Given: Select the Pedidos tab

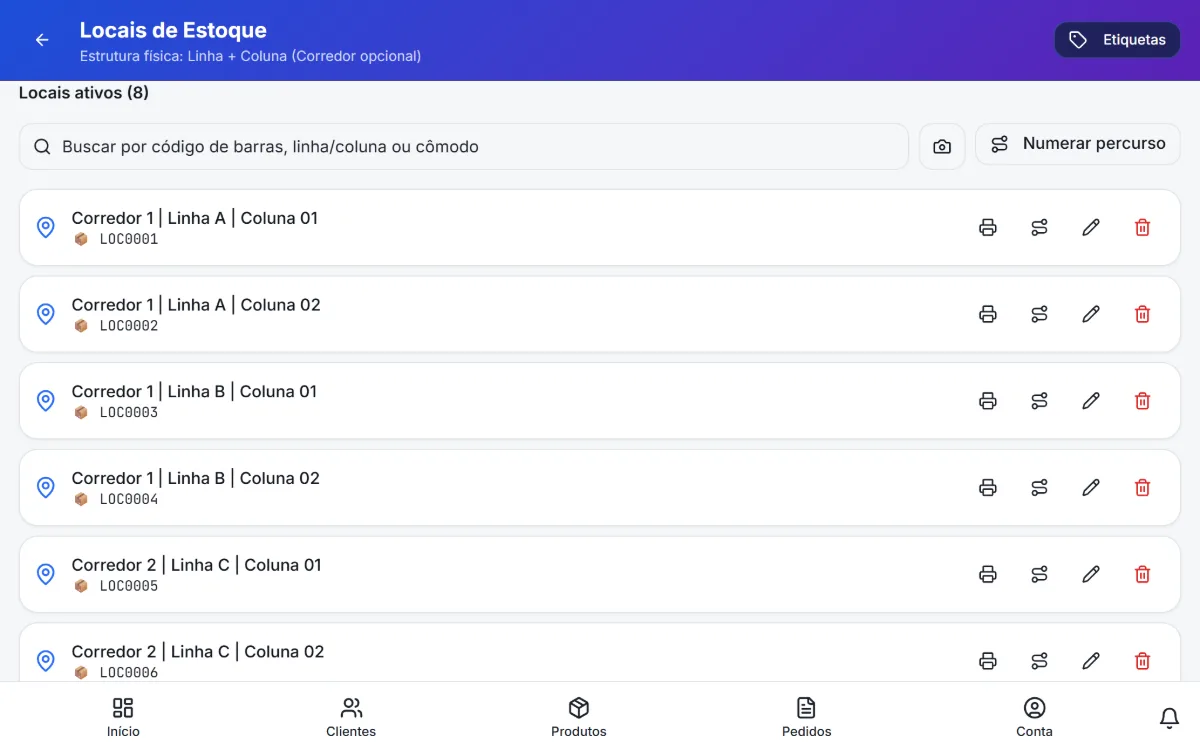Looking at the screenshot, I should pos(807,717).
